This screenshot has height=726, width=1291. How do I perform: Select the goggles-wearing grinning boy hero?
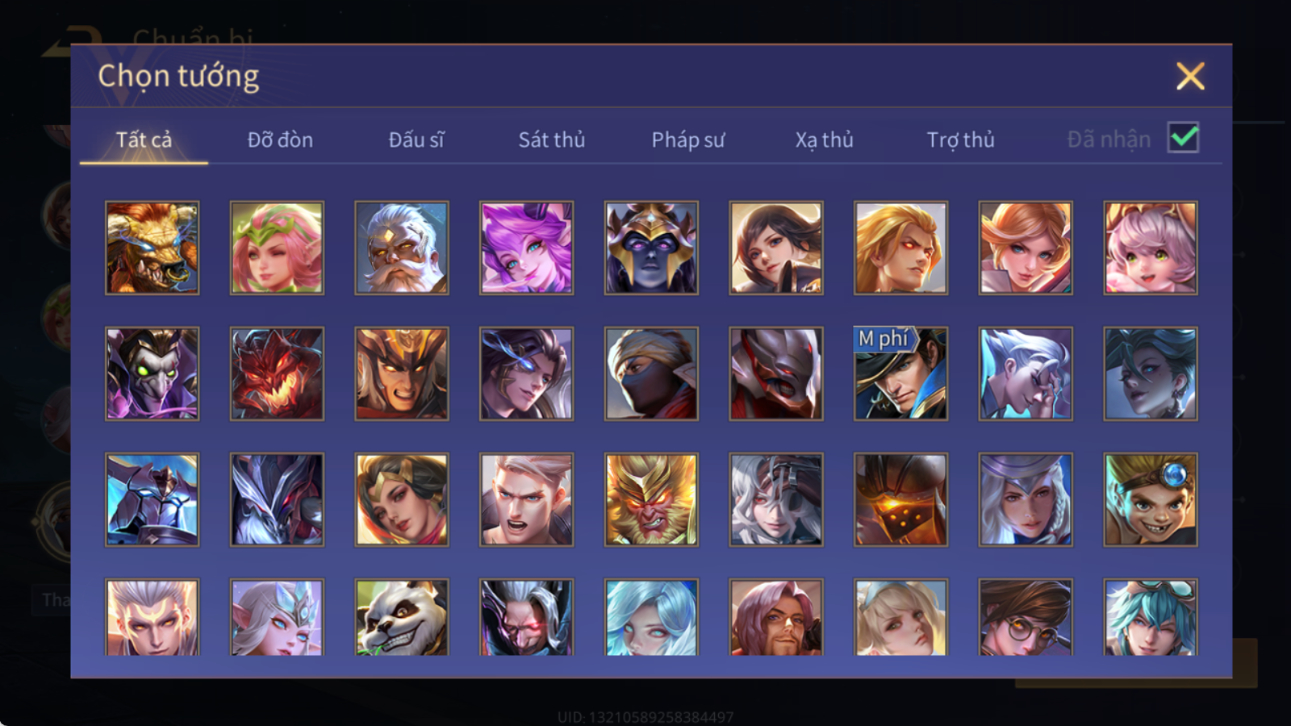1150,500
